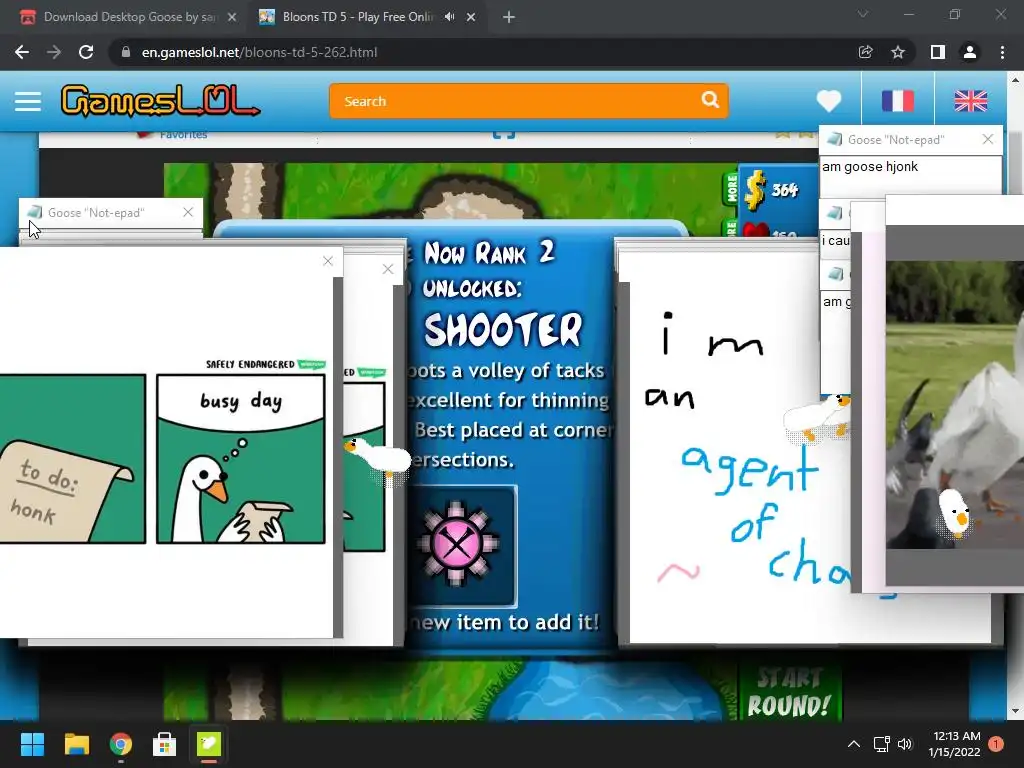The height and width of the screenshot is (768, 1024).
Task: Open network settings tray icon
Action: (x=882, y=744)
